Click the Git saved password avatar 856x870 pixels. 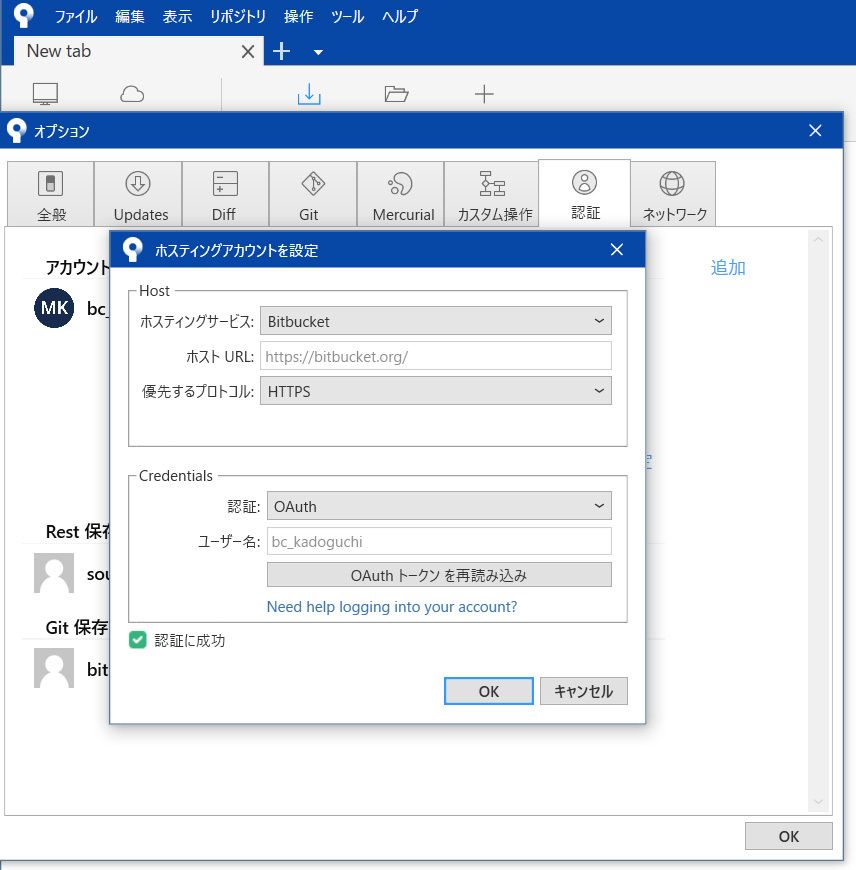(x=54, y=668)
